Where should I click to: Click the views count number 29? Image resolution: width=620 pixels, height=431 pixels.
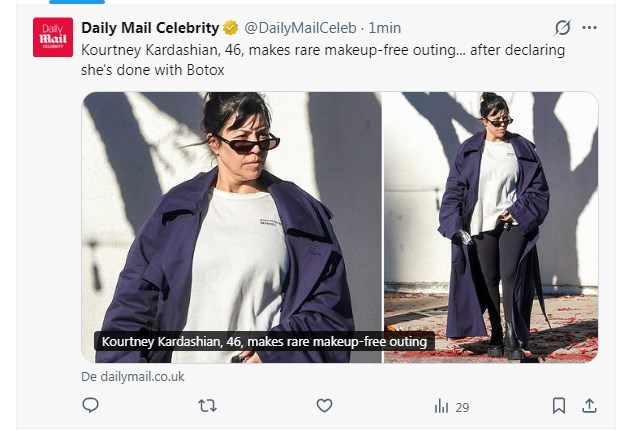[x=462, y=406]
